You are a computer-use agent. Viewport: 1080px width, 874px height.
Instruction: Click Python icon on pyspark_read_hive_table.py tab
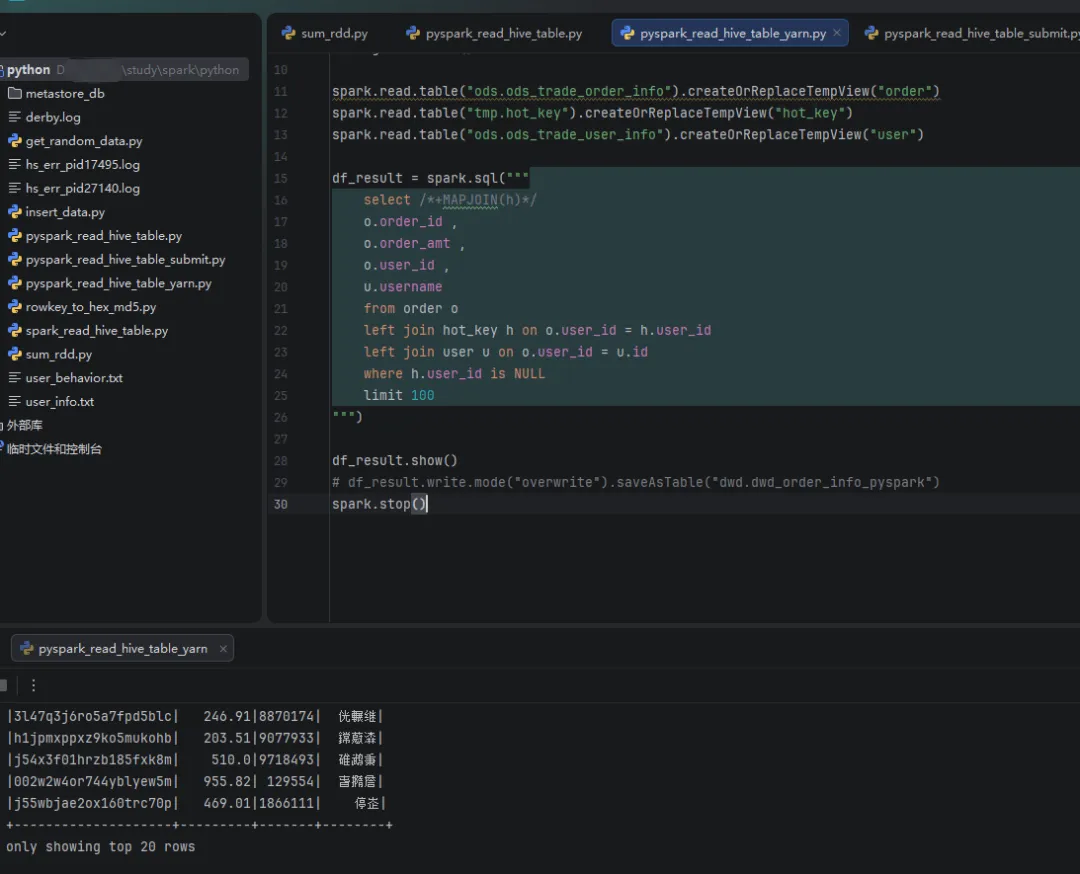413,33
